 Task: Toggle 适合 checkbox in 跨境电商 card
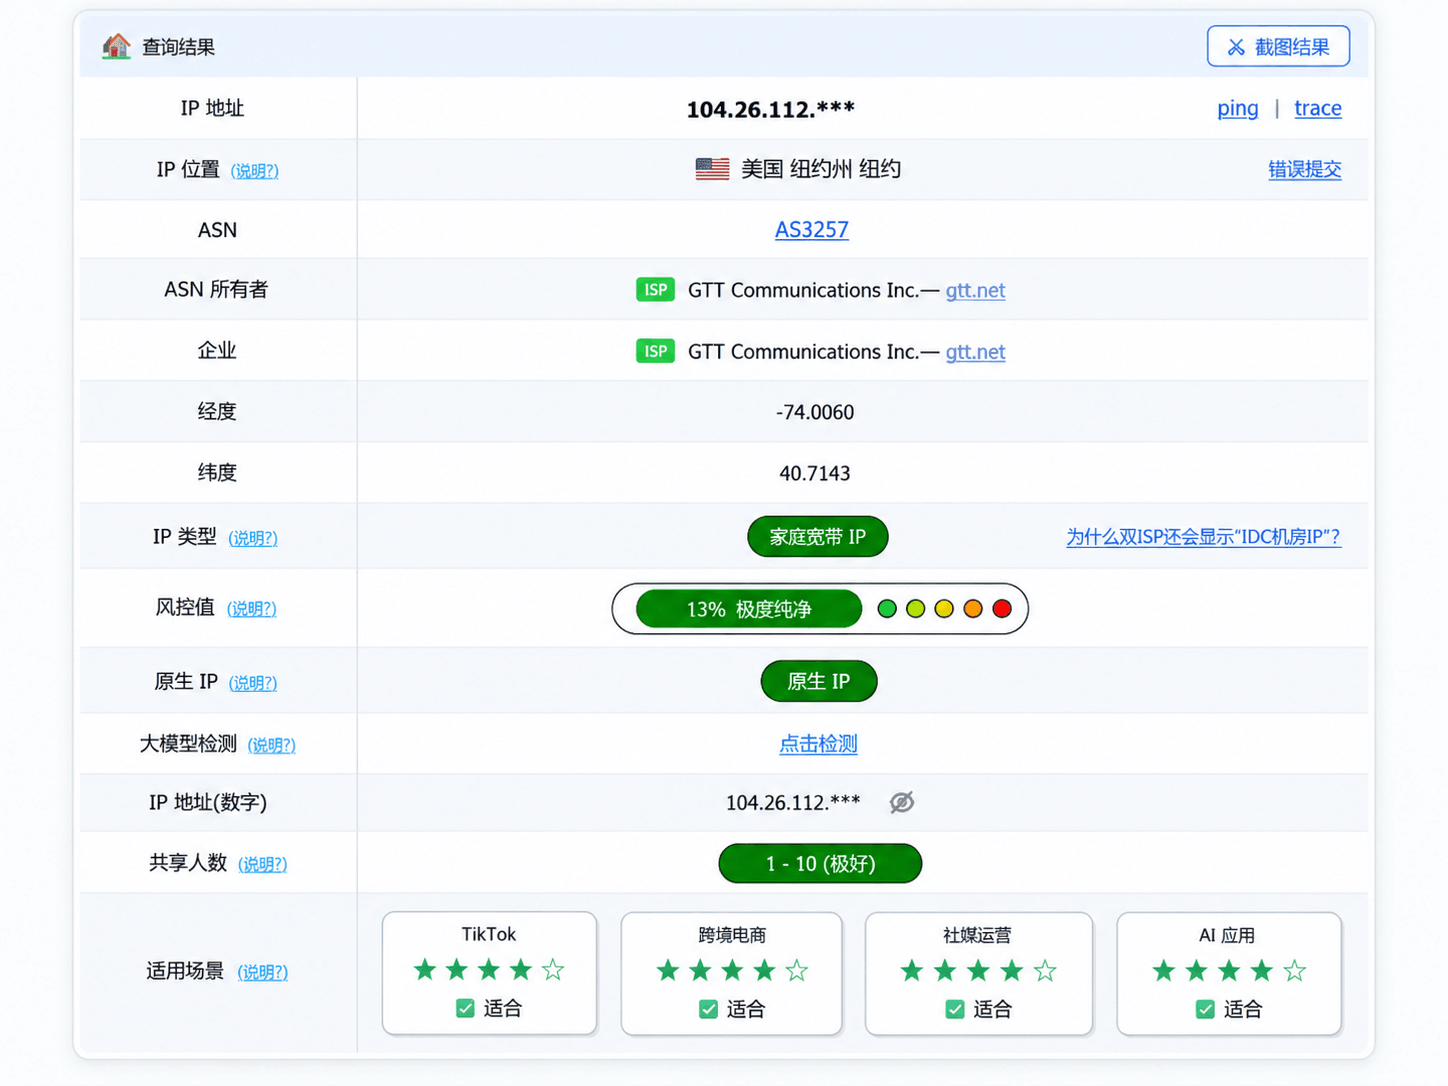[708, 1009]
